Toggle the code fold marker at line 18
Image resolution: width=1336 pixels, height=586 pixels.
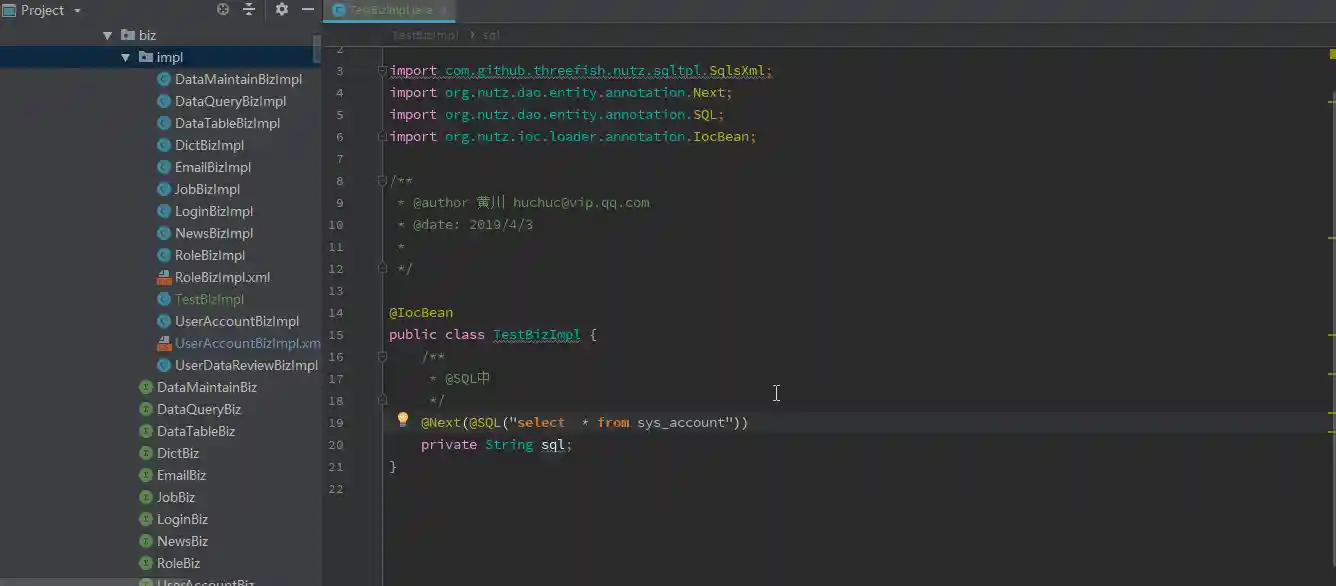[381, 399]
